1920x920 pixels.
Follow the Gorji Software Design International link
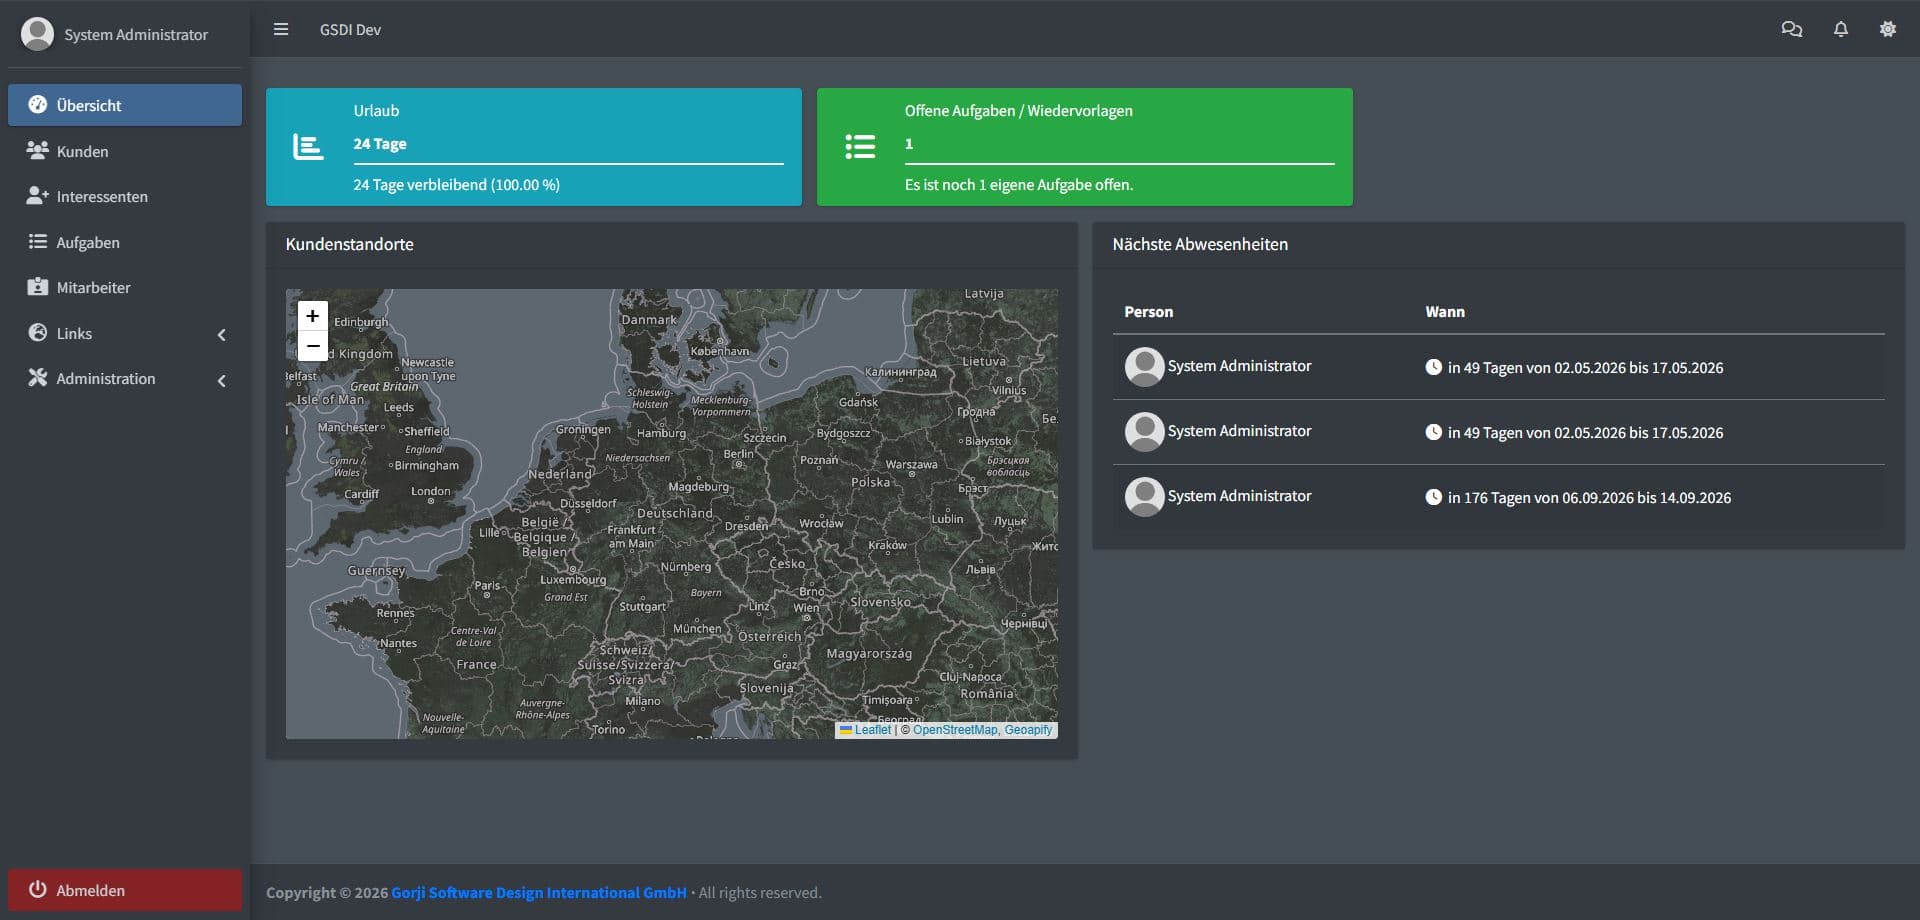pyautogui.click(x=538, y=893)
